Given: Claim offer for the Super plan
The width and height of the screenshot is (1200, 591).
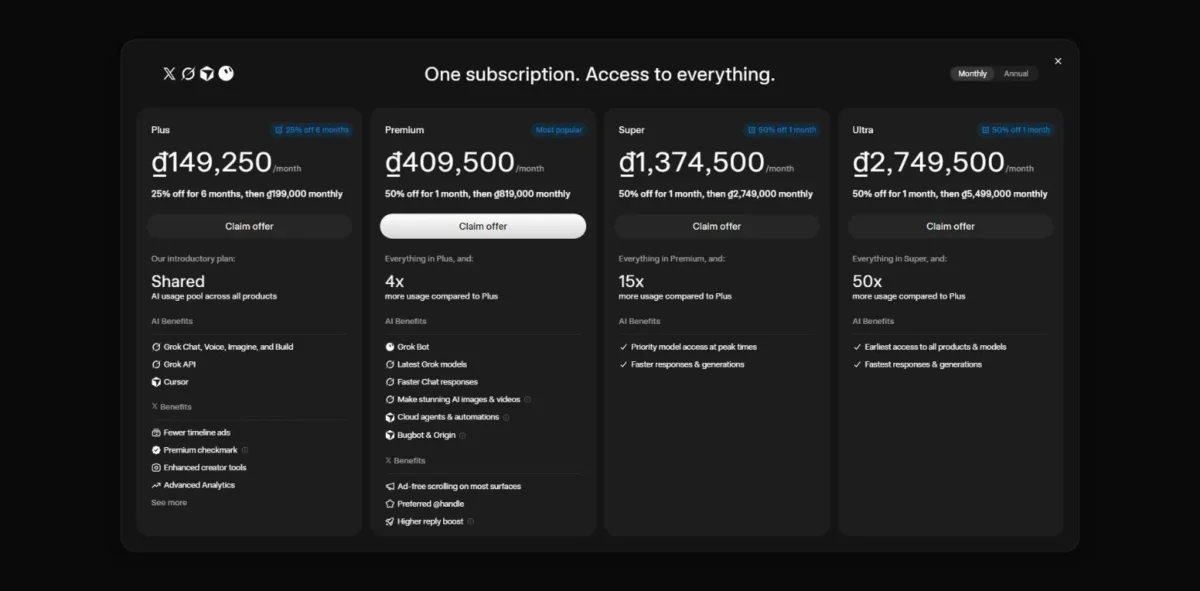Looking at the screenshot, I should pyautogui.click(x=717, y=226).
